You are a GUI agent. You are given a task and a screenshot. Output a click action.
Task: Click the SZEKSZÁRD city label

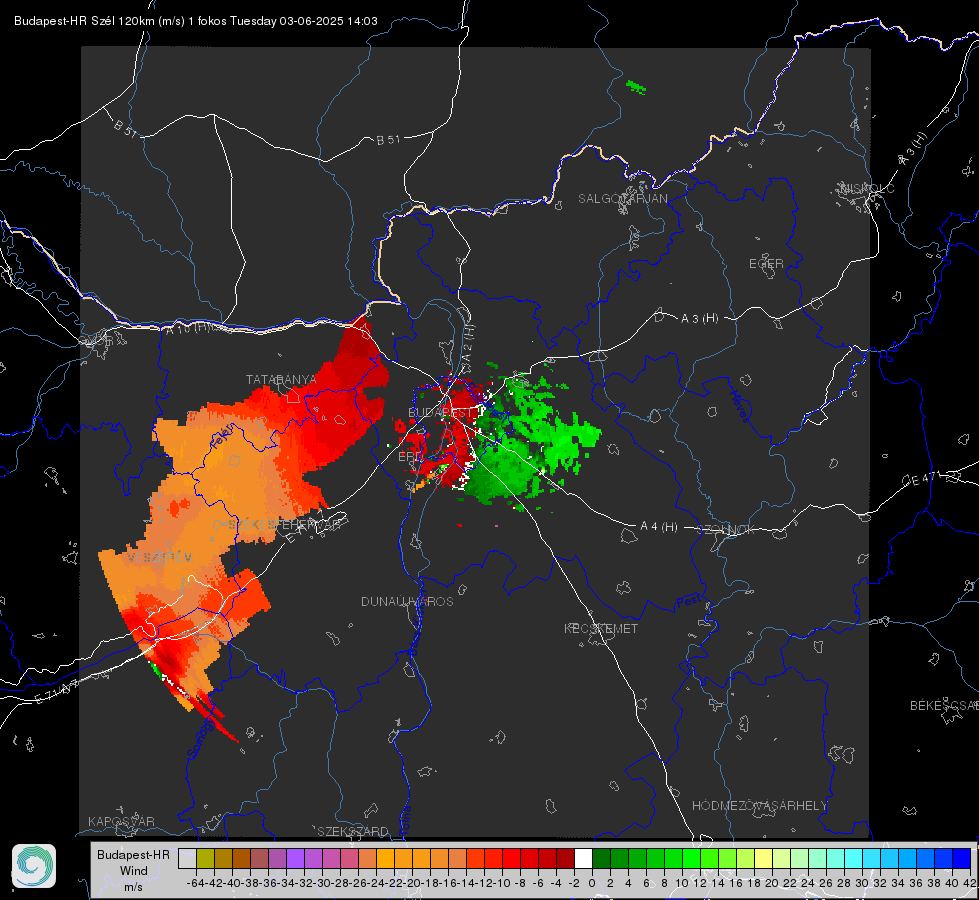coord(353,831)
